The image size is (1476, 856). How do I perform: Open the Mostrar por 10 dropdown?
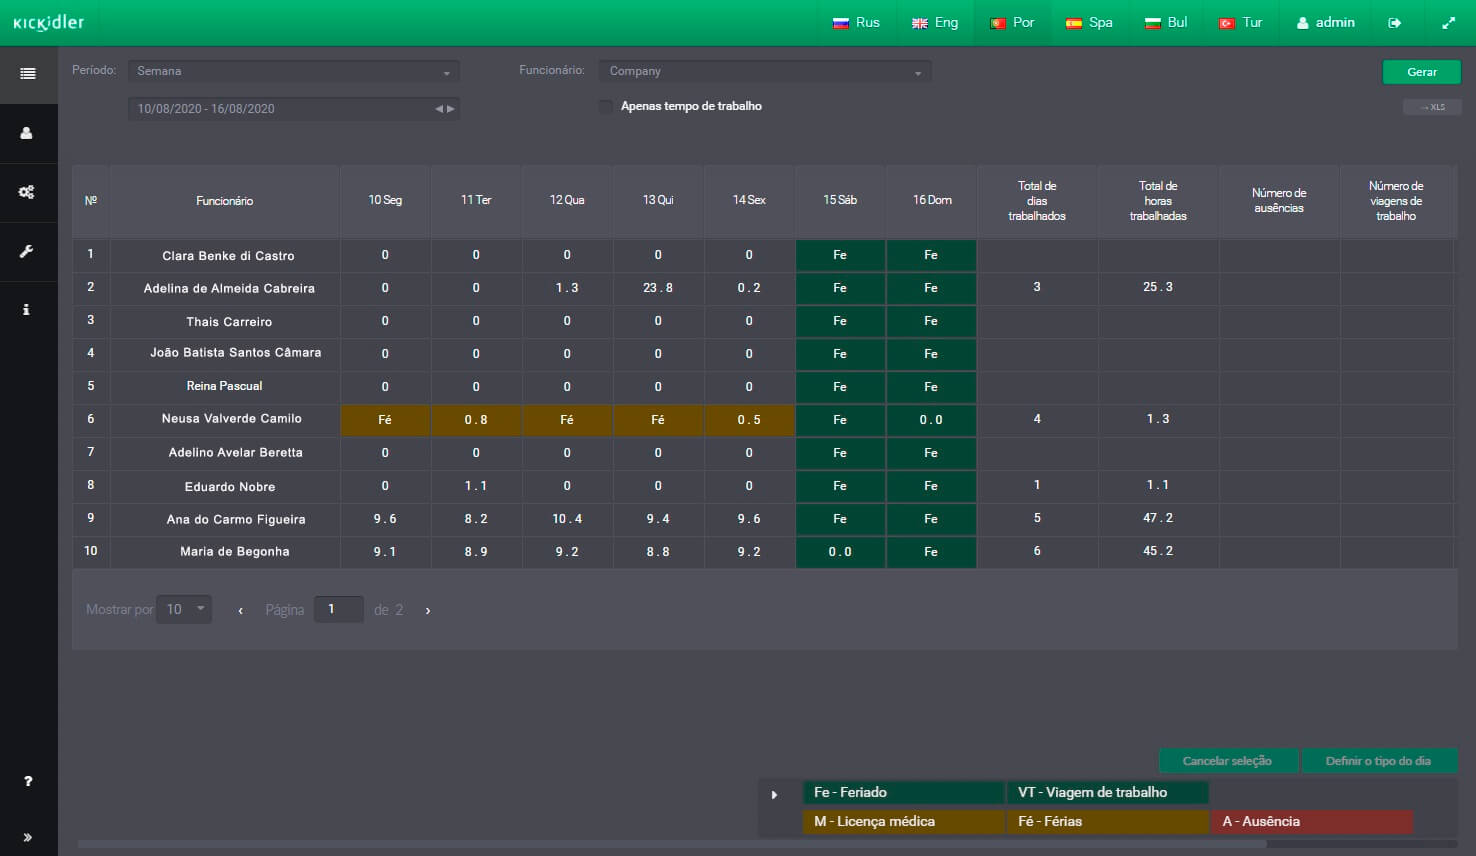click(187, 609)
